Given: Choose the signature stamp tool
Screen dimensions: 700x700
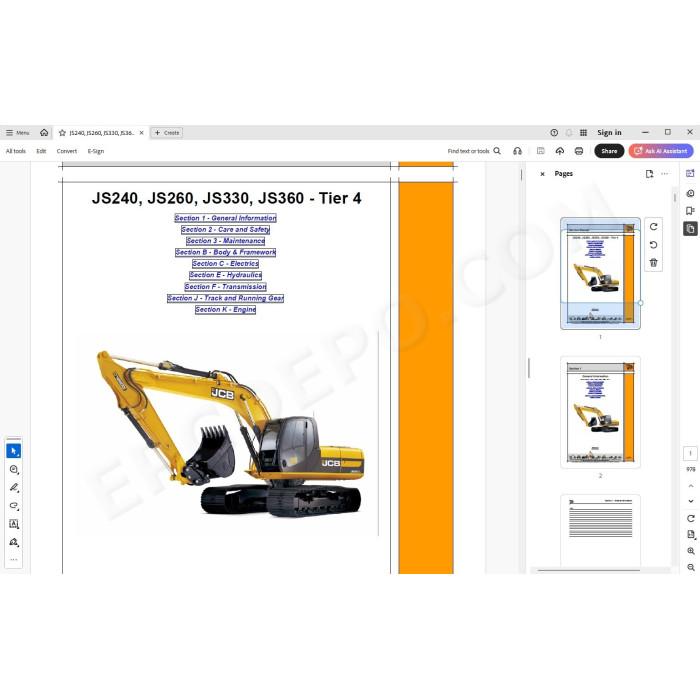Looking at the screenshot, I should pos(13,542).
